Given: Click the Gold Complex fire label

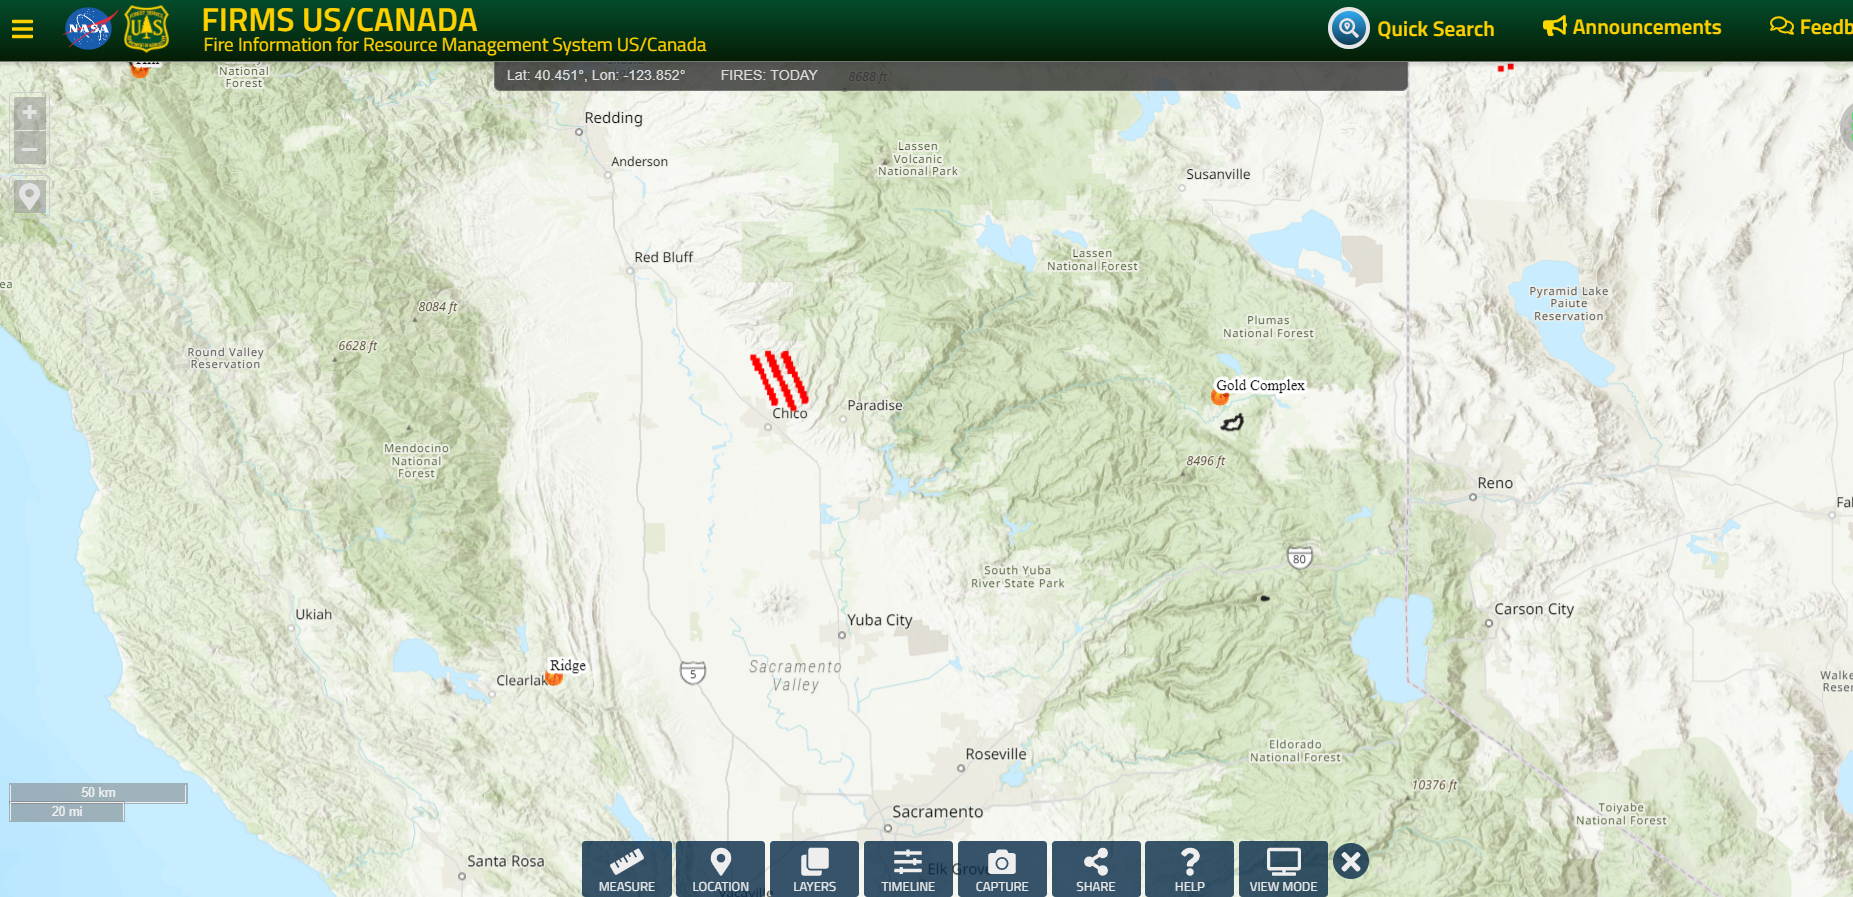Looking at the screenshot, I should coord(1260,385).
